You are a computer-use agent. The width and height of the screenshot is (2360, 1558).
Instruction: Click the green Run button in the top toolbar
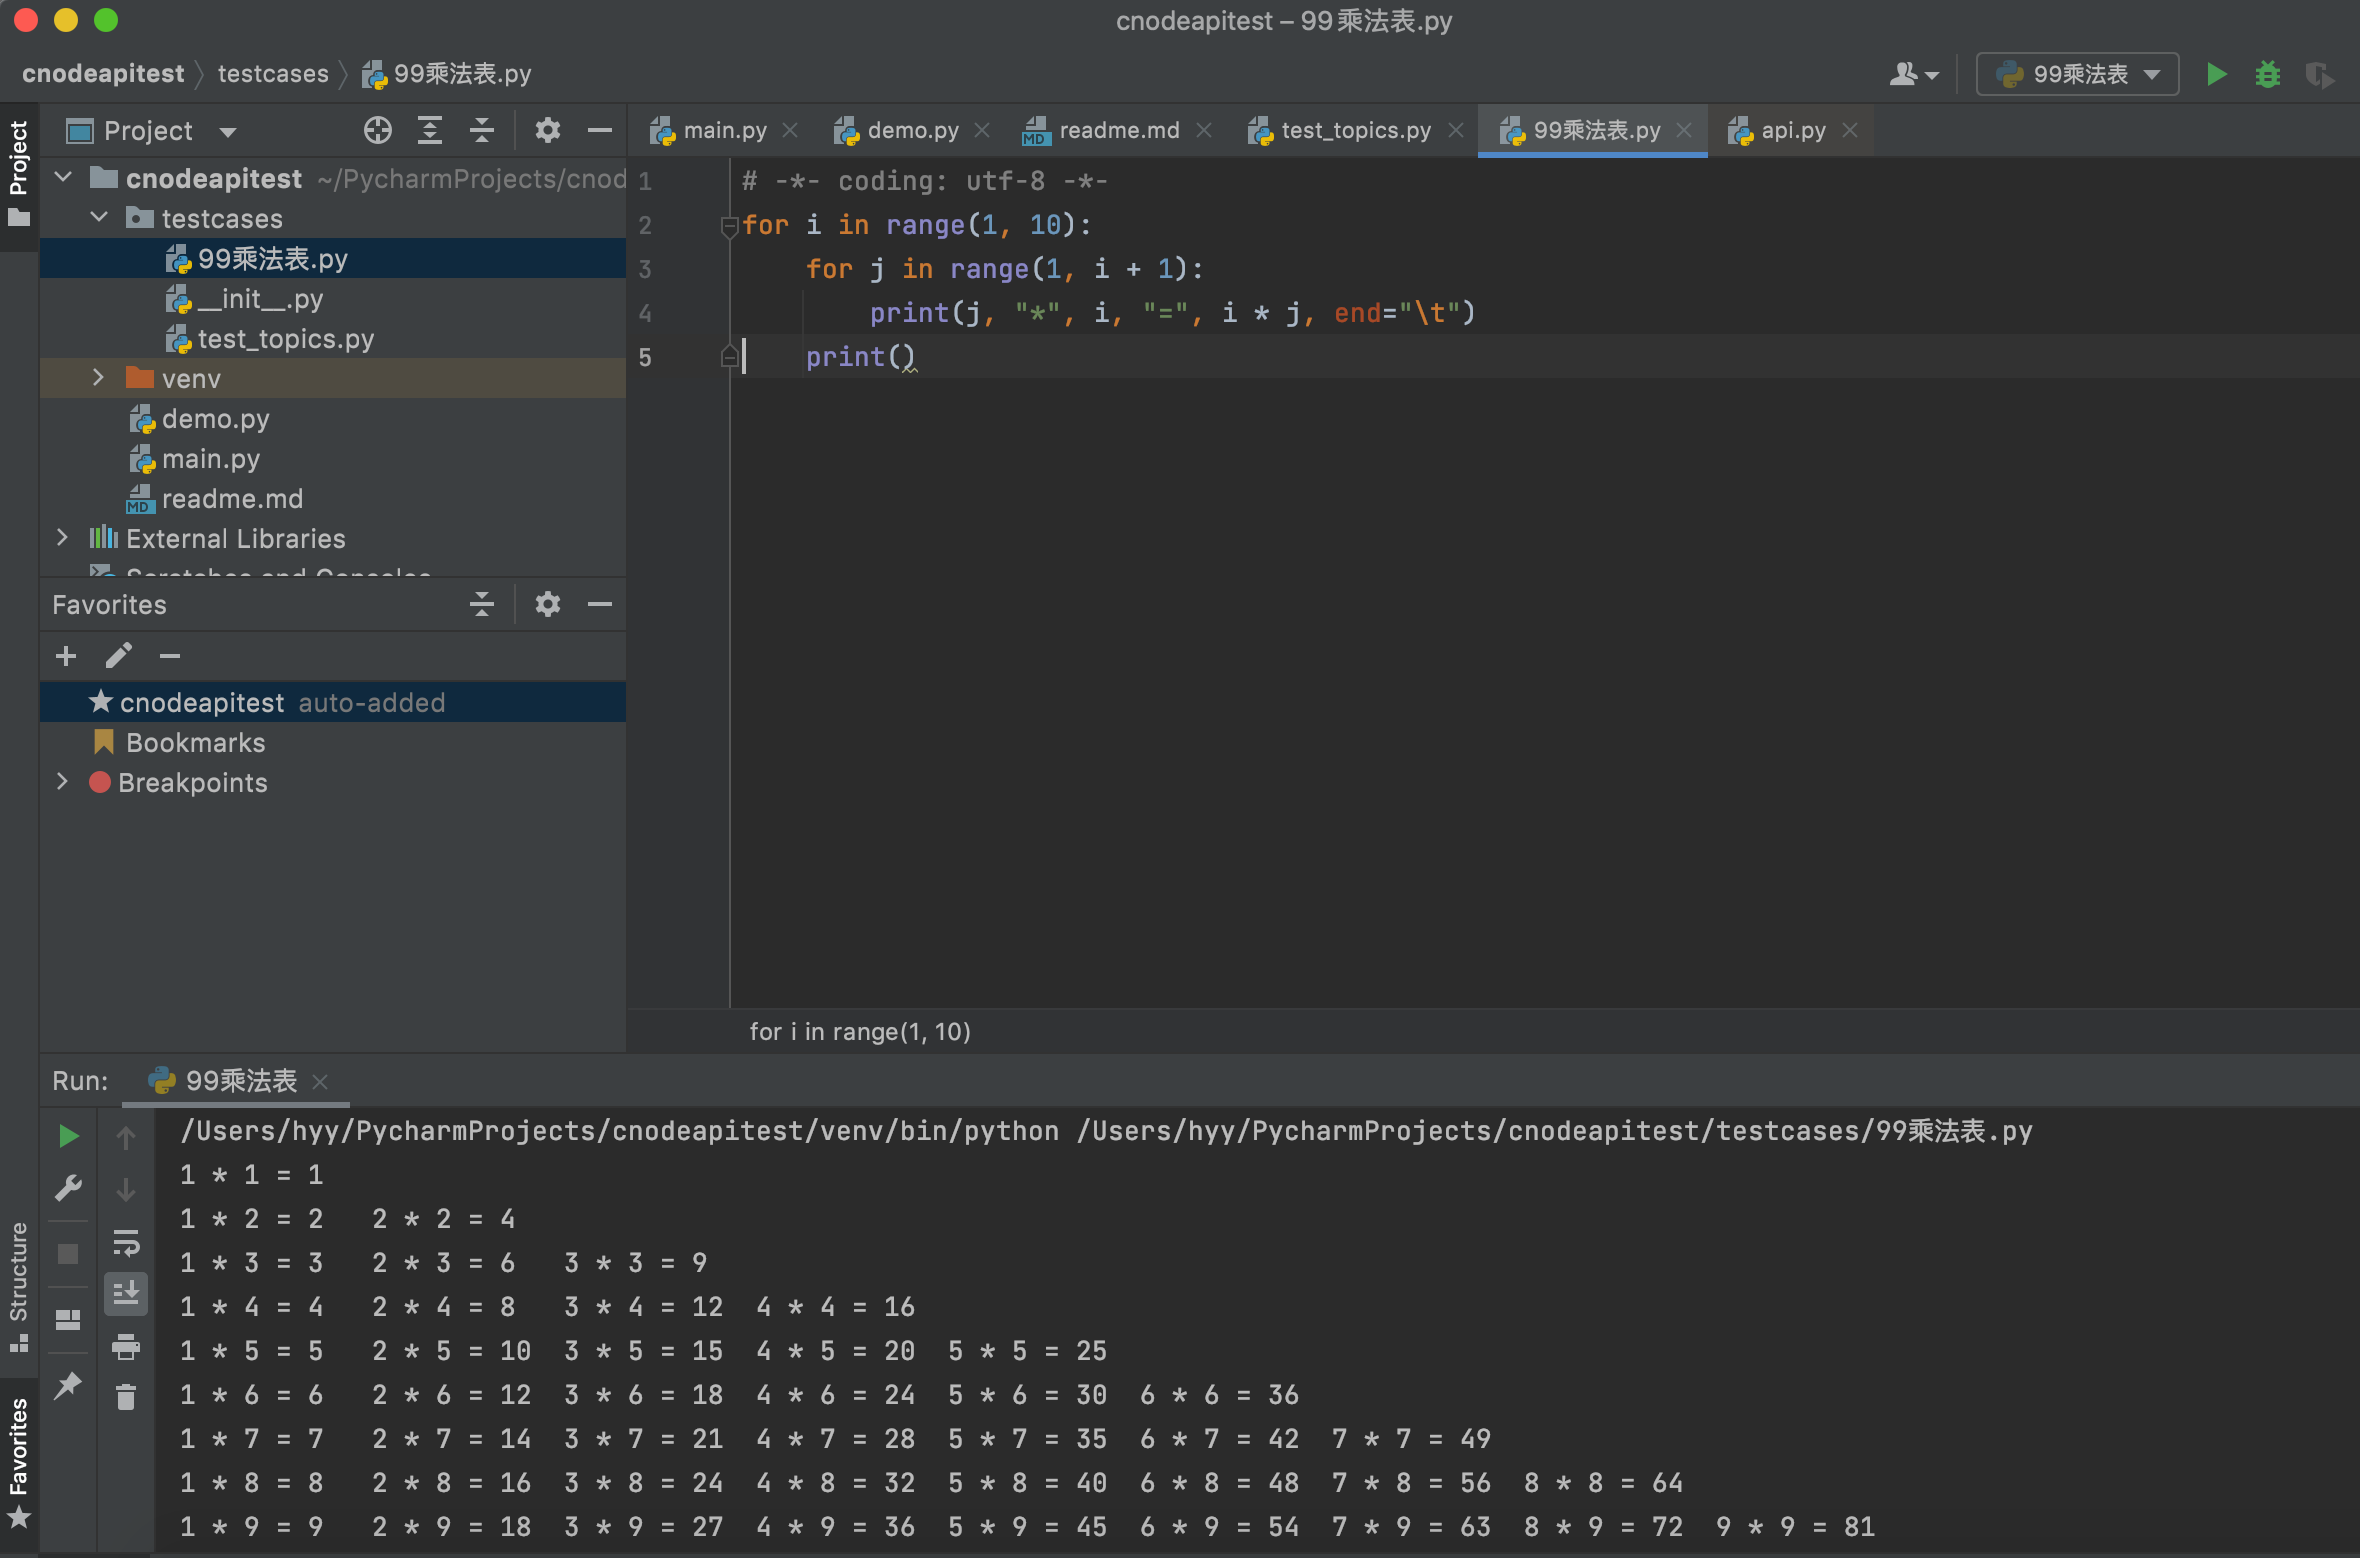point(2216,74)
